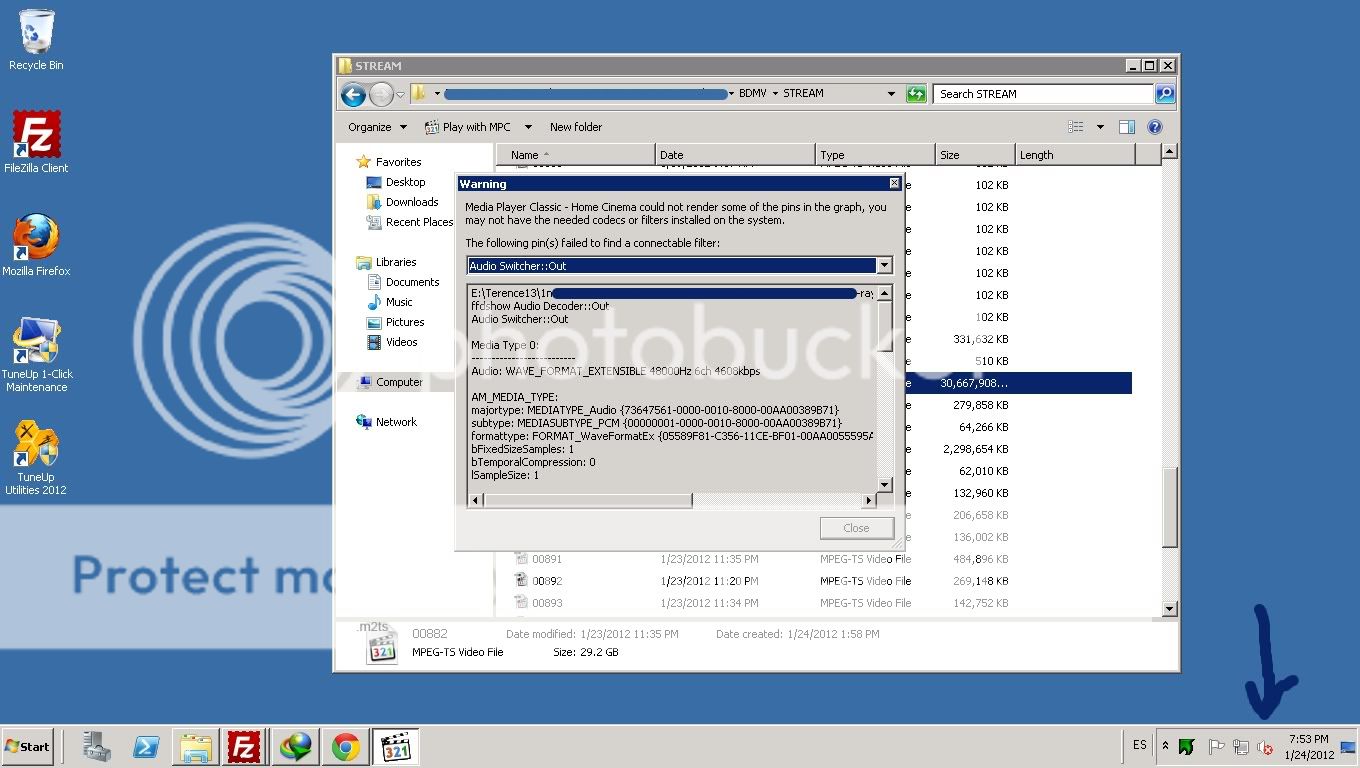Select file 00892 in the list
This screenshot has width=1360, height=768.
(x=546, y=581)
